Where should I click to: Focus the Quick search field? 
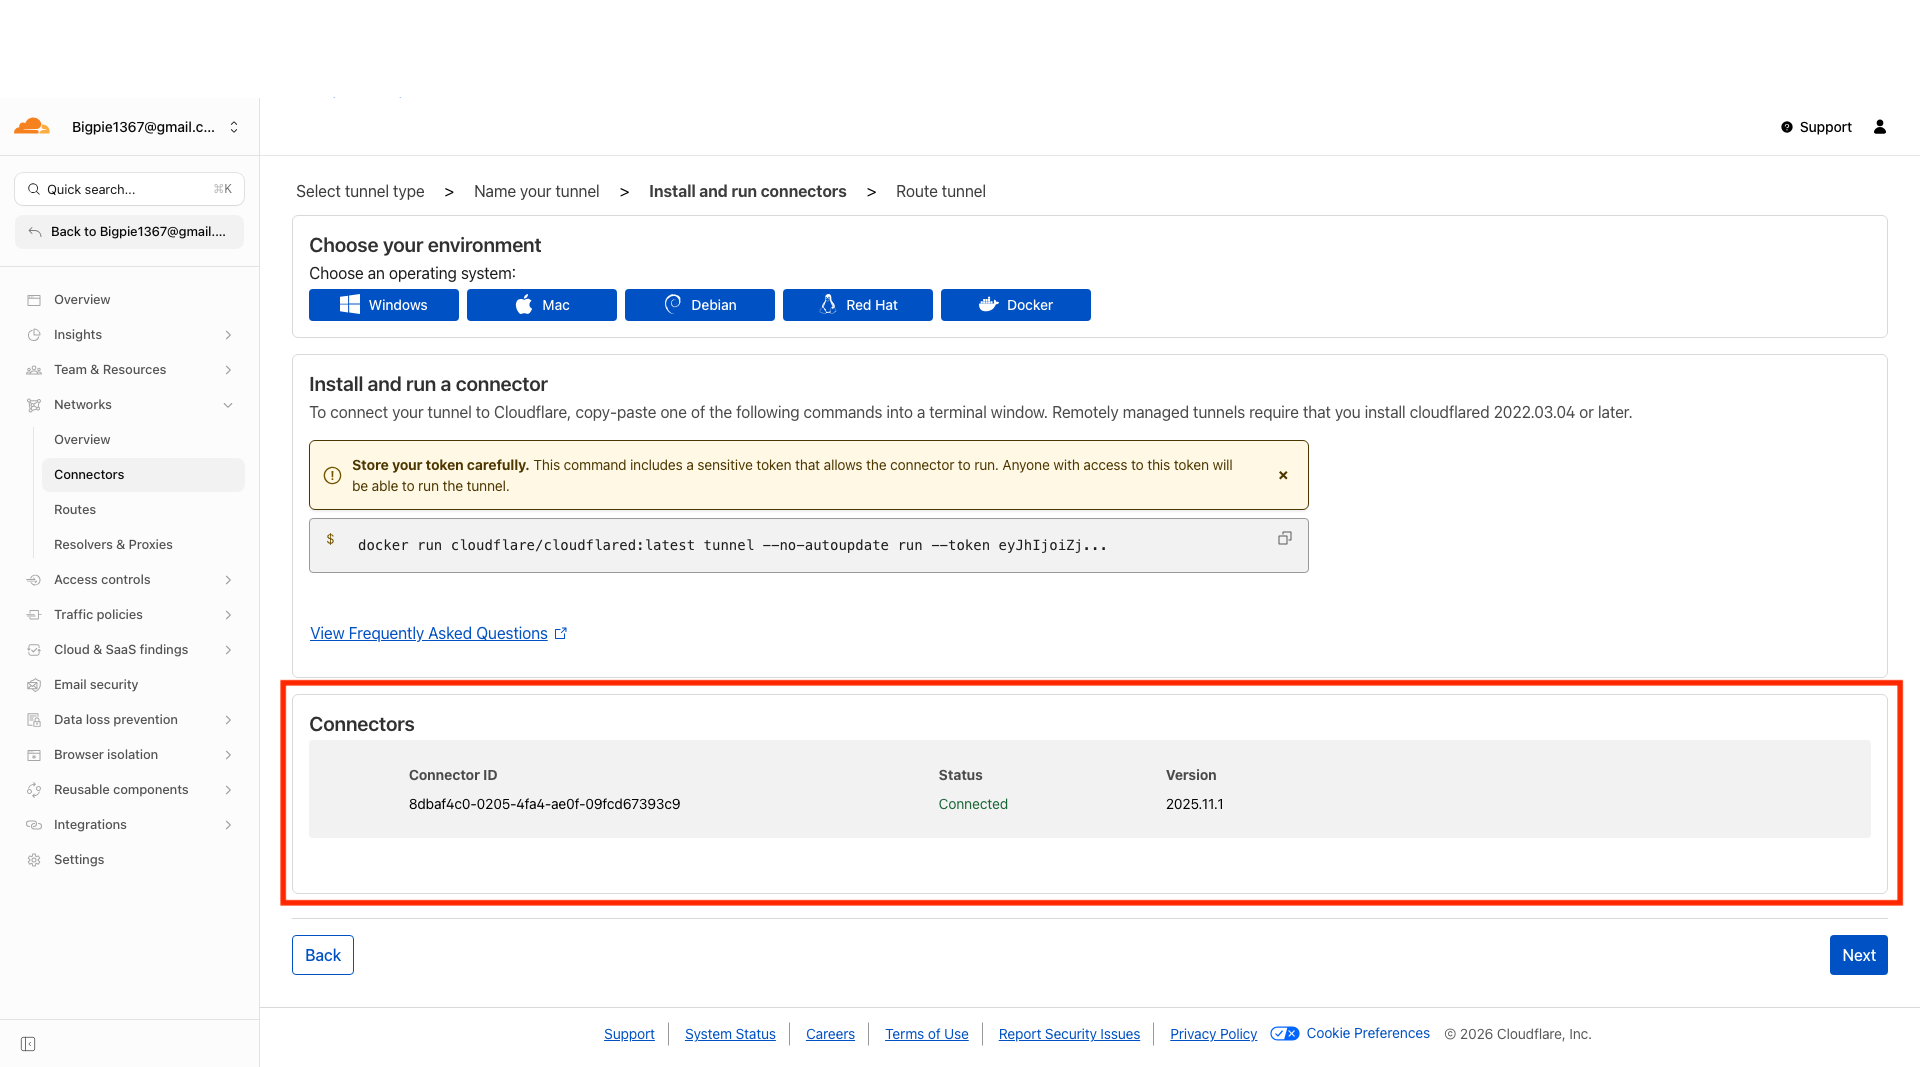[129, 189]
